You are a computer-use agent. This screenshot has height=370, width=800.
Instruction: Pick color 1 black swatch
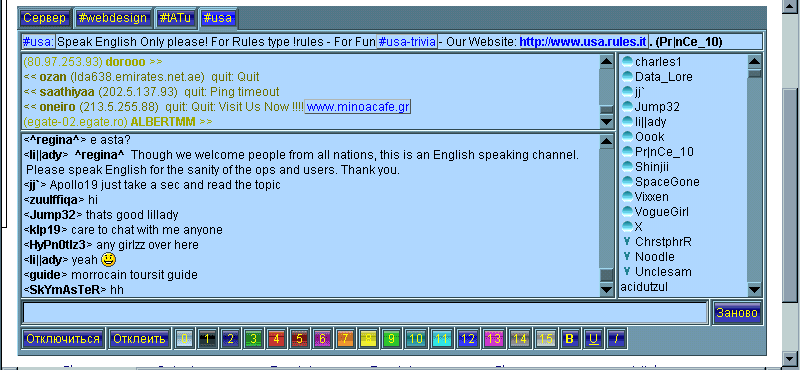tap(207, 339)
